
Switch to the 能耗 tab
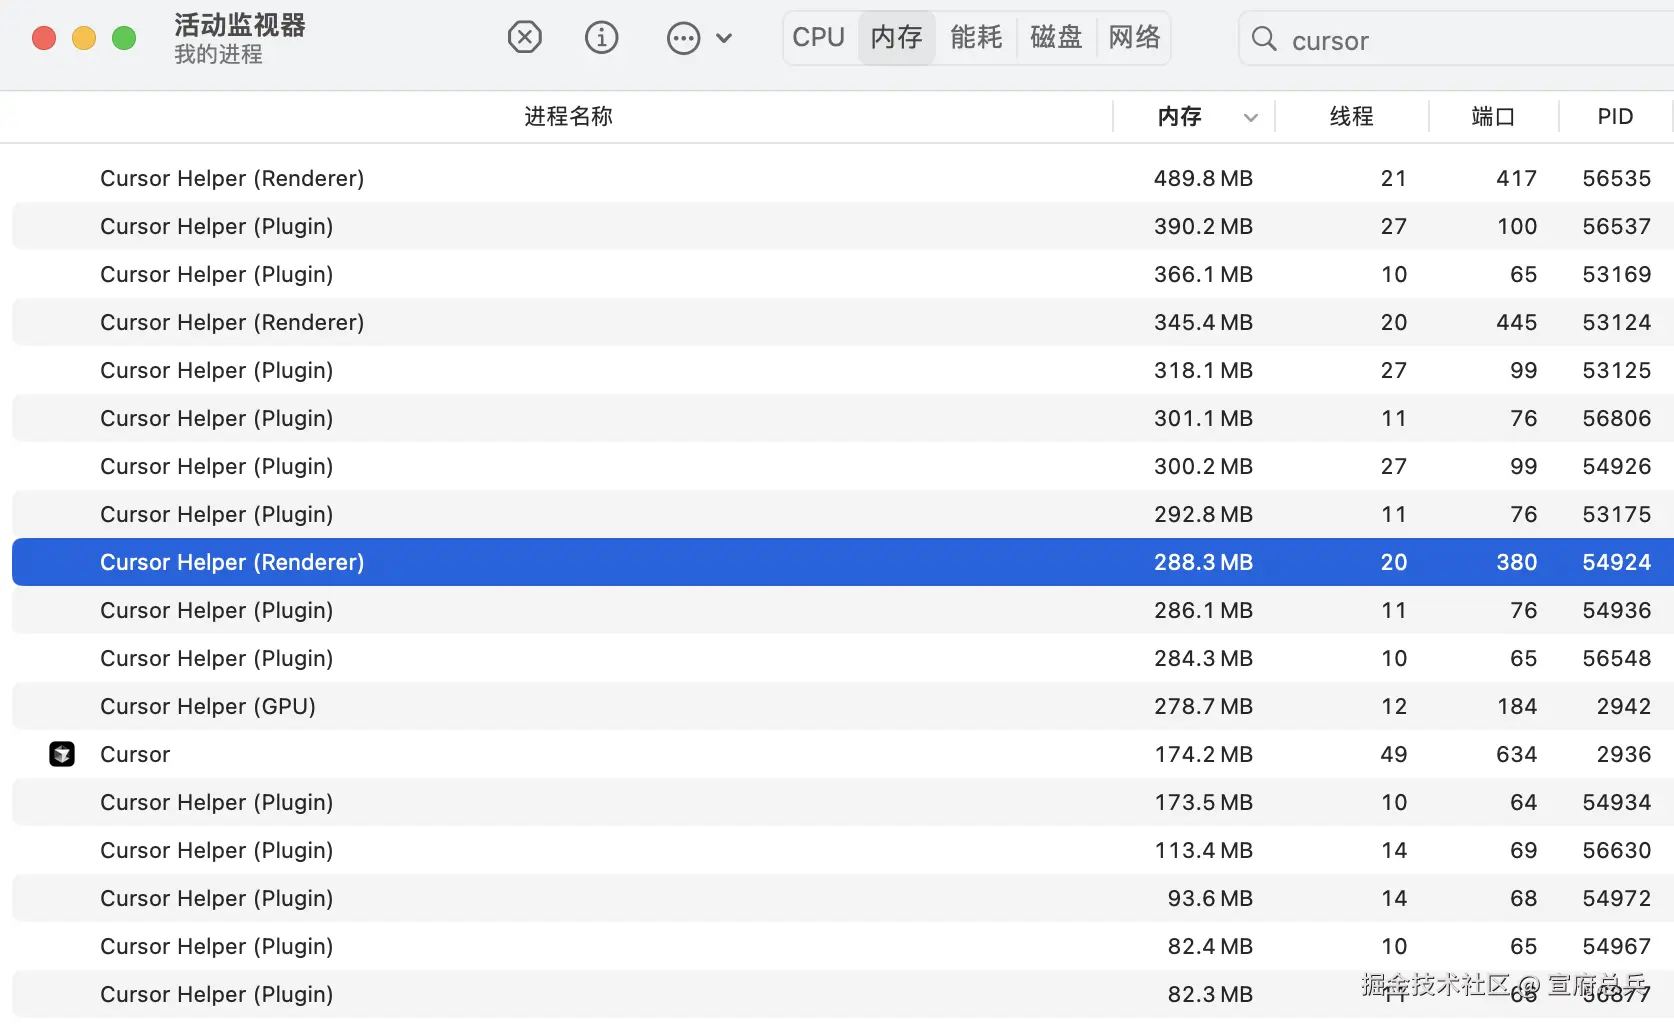975,37
